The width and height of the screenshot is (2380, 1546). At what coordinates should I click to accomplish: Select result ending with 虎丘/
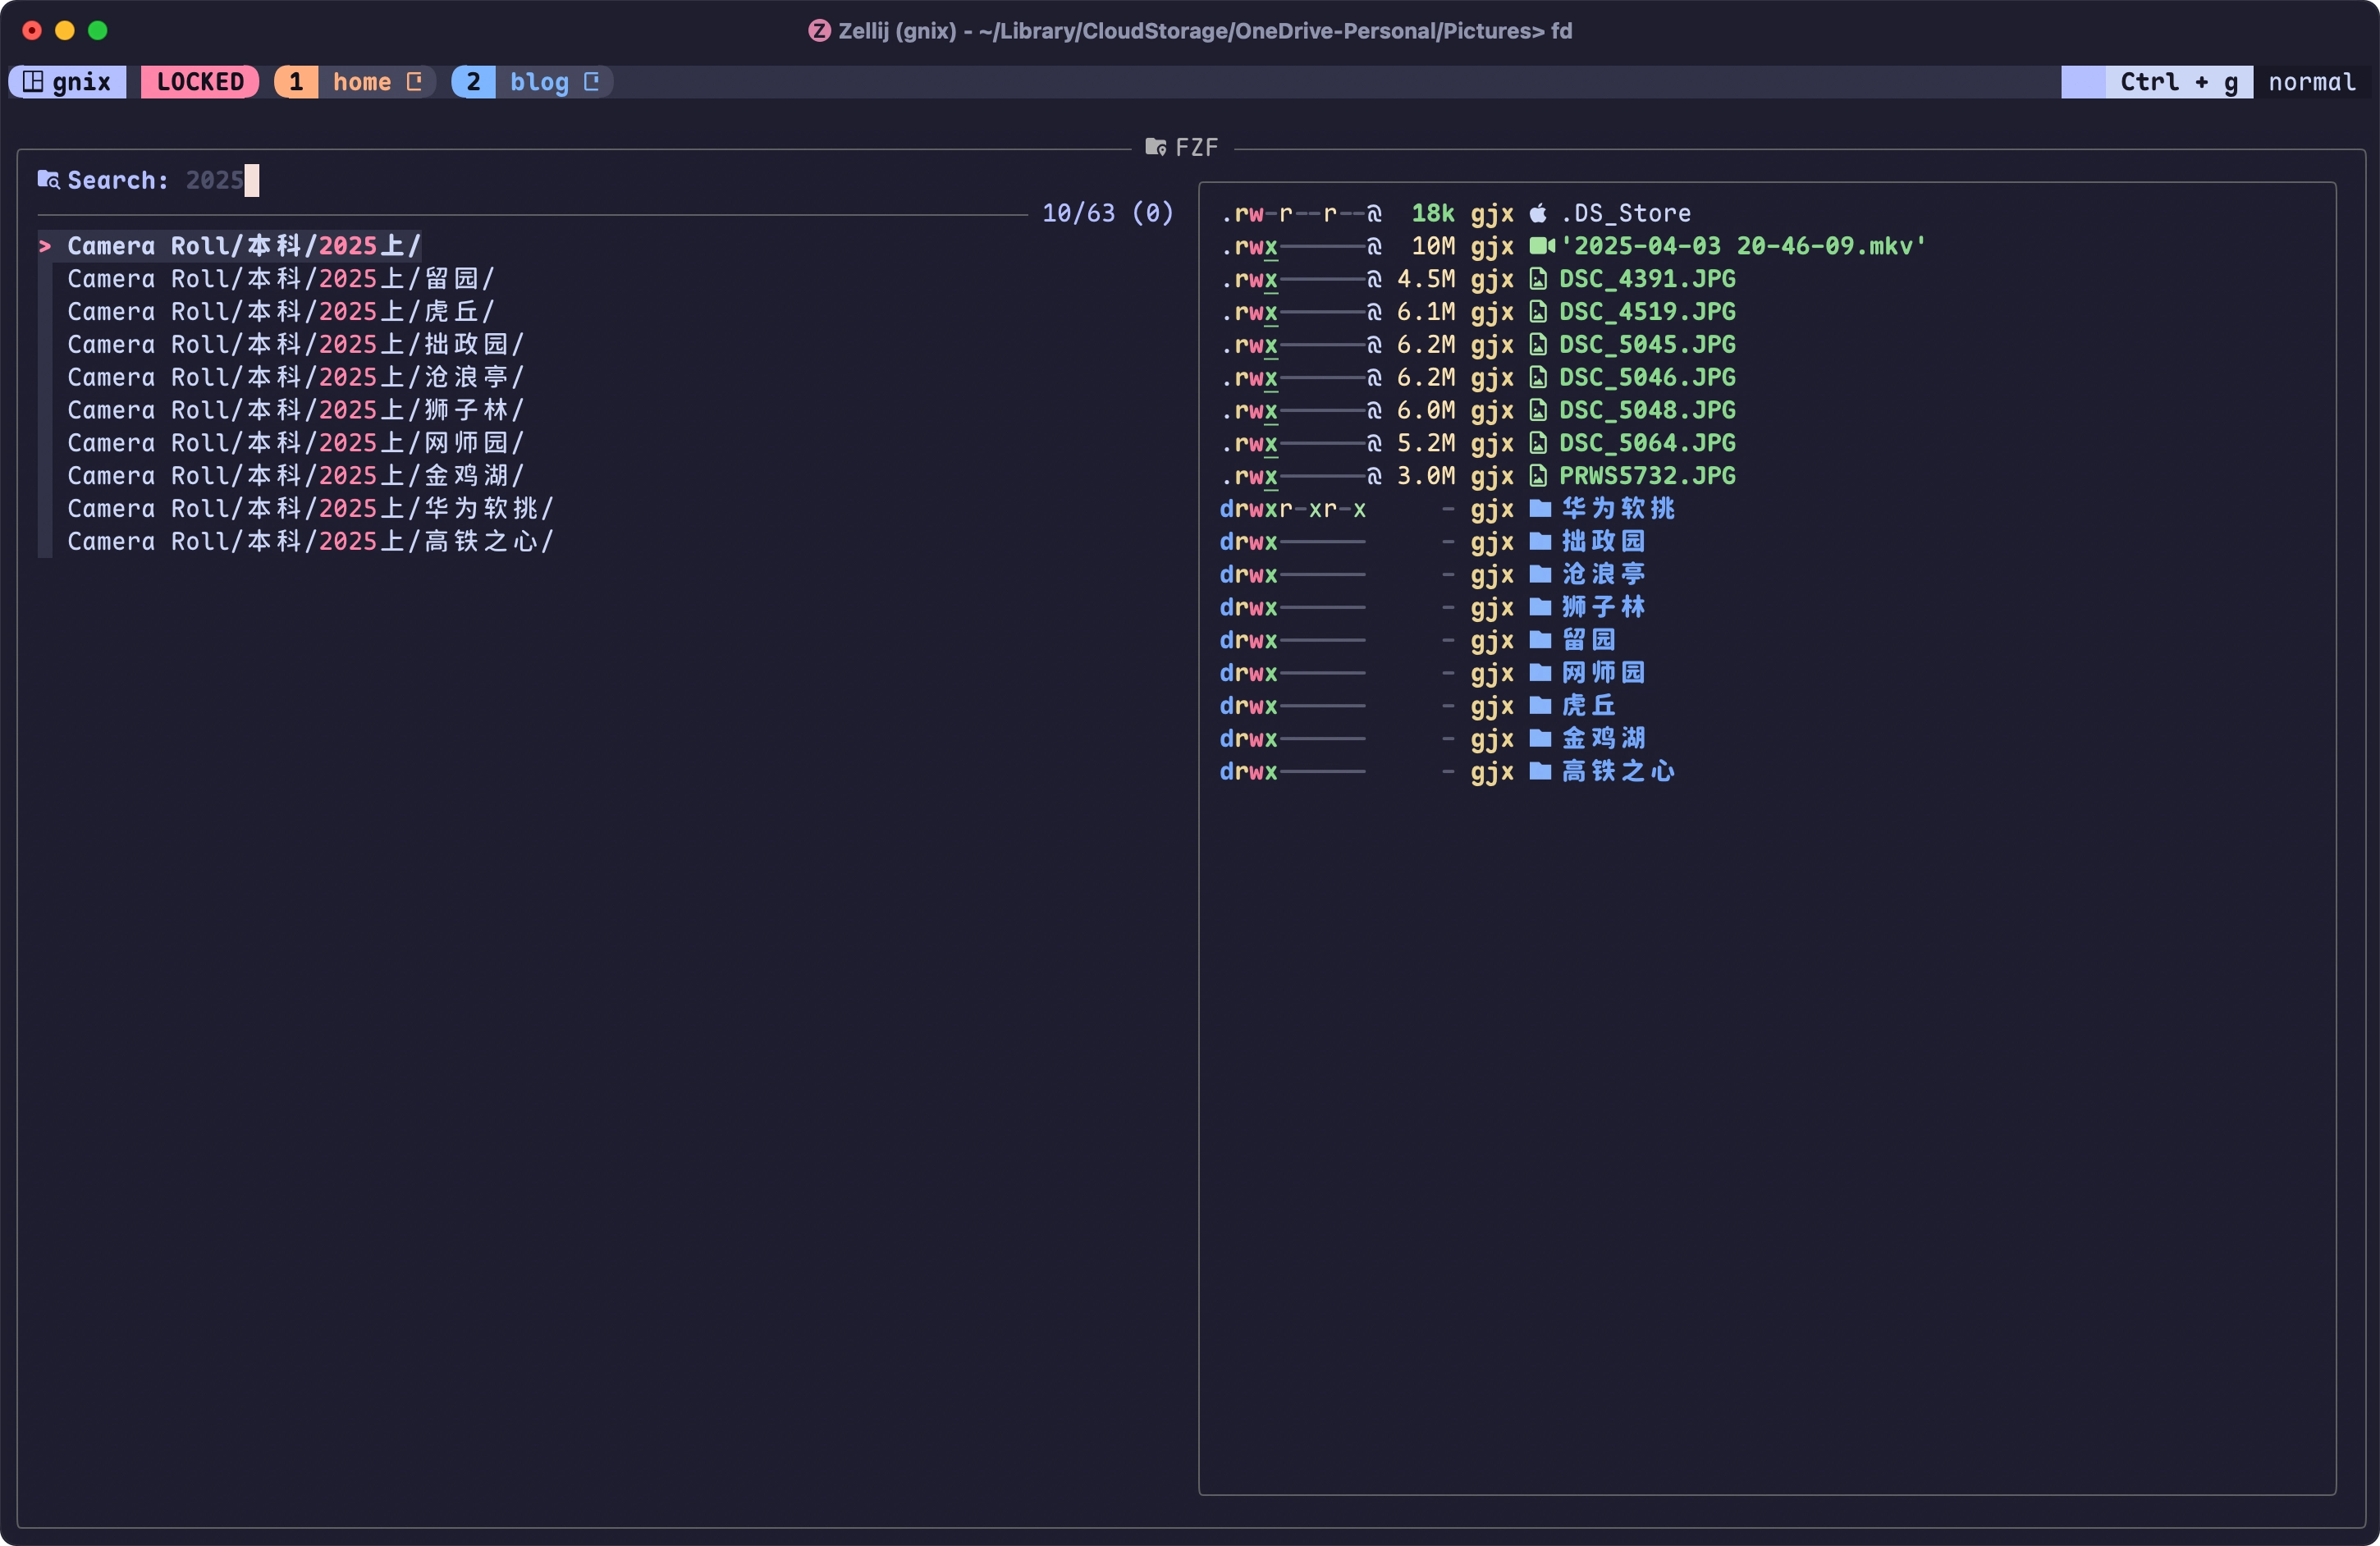[x=280, y=312]
